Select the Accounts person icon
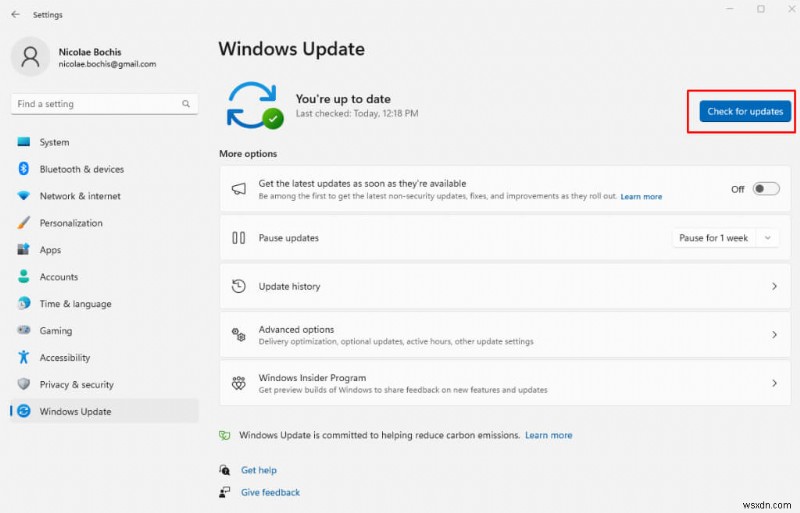The image size is (800, 513). [23, 276]
